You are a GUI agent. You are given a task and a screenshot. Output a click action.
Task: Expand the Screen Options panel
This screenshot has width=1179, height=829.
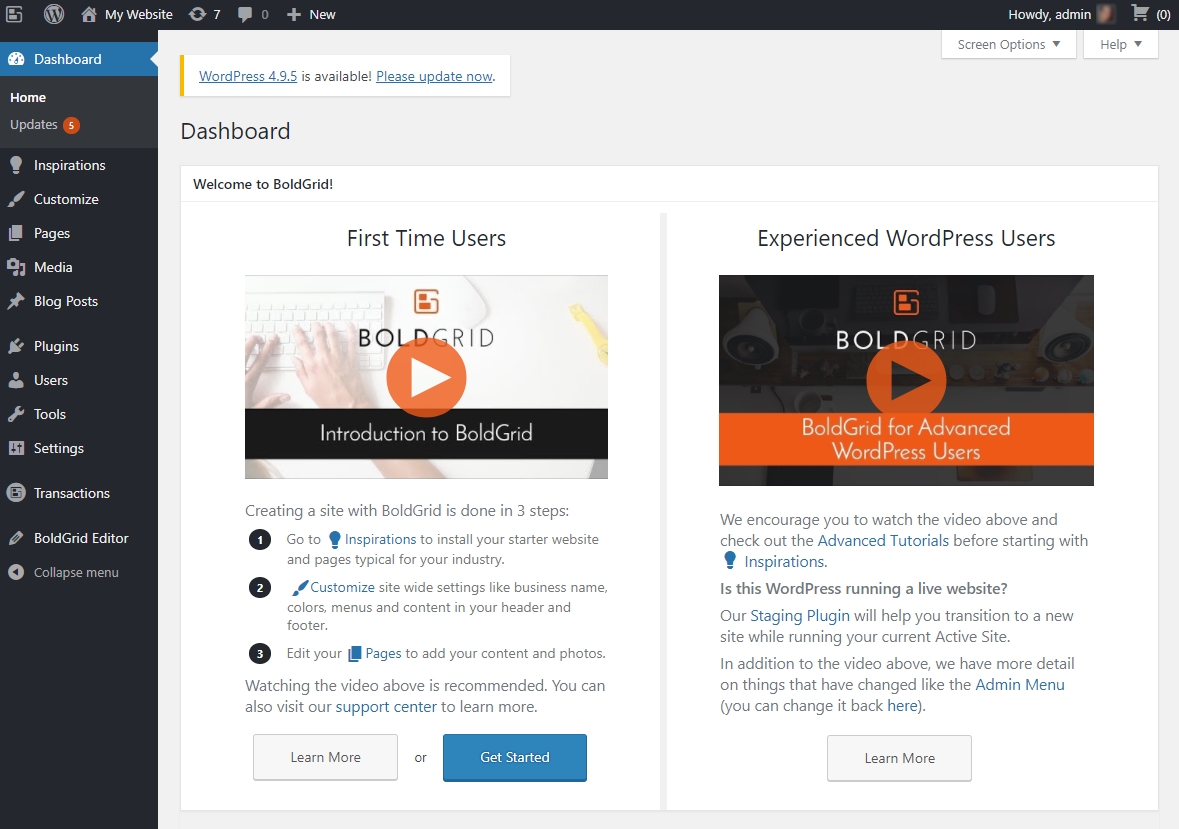pos(1008,44)
